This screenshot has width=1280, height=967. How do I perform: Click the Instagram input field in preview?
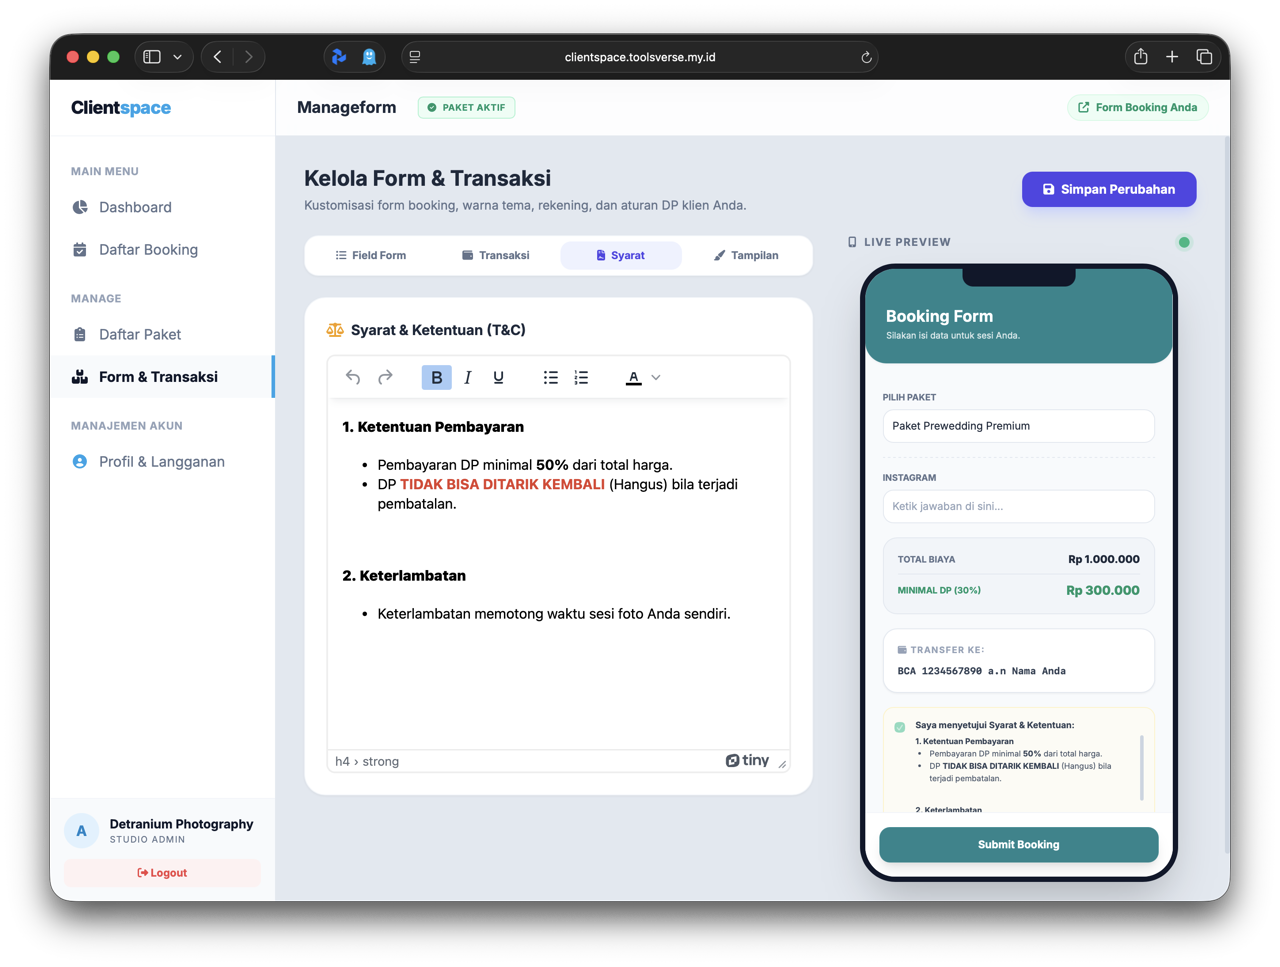tap(1018, 506)
